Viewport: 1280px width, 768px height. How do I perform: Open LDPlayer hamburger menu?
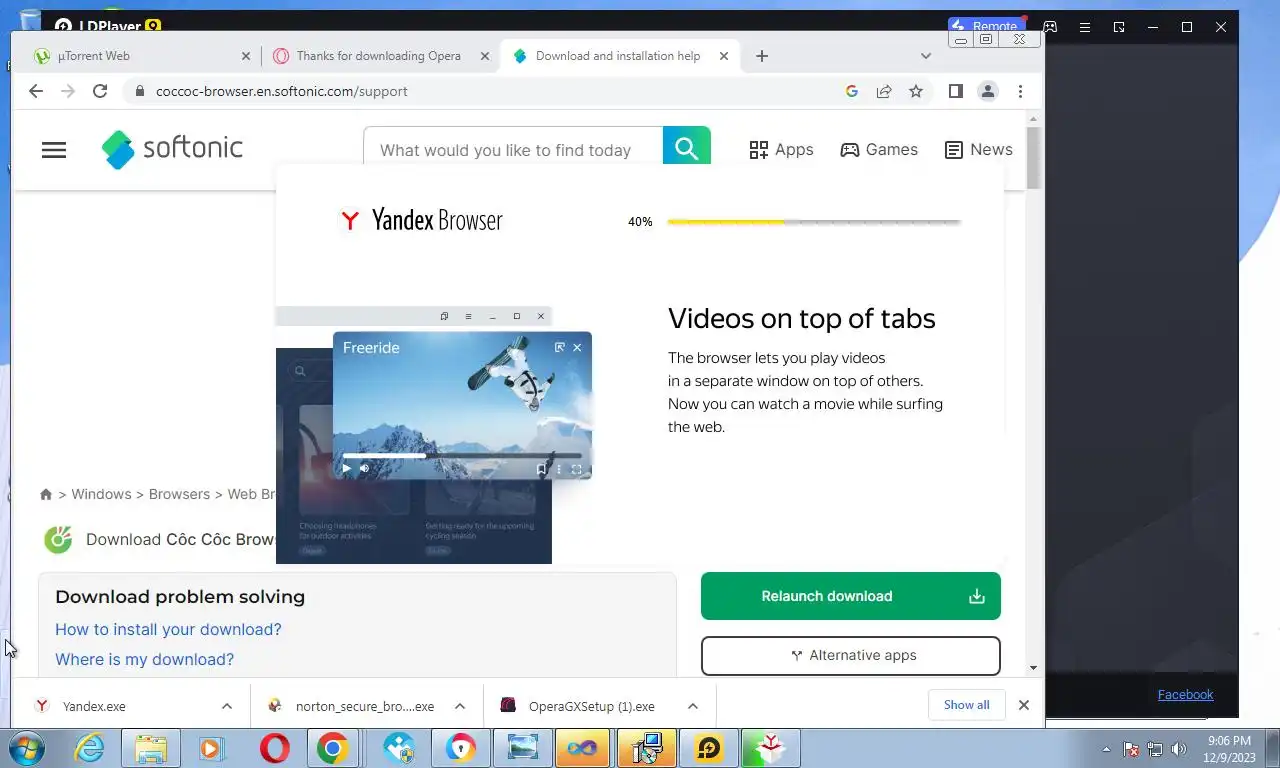pyautogui.click(x=1084, y=27)
